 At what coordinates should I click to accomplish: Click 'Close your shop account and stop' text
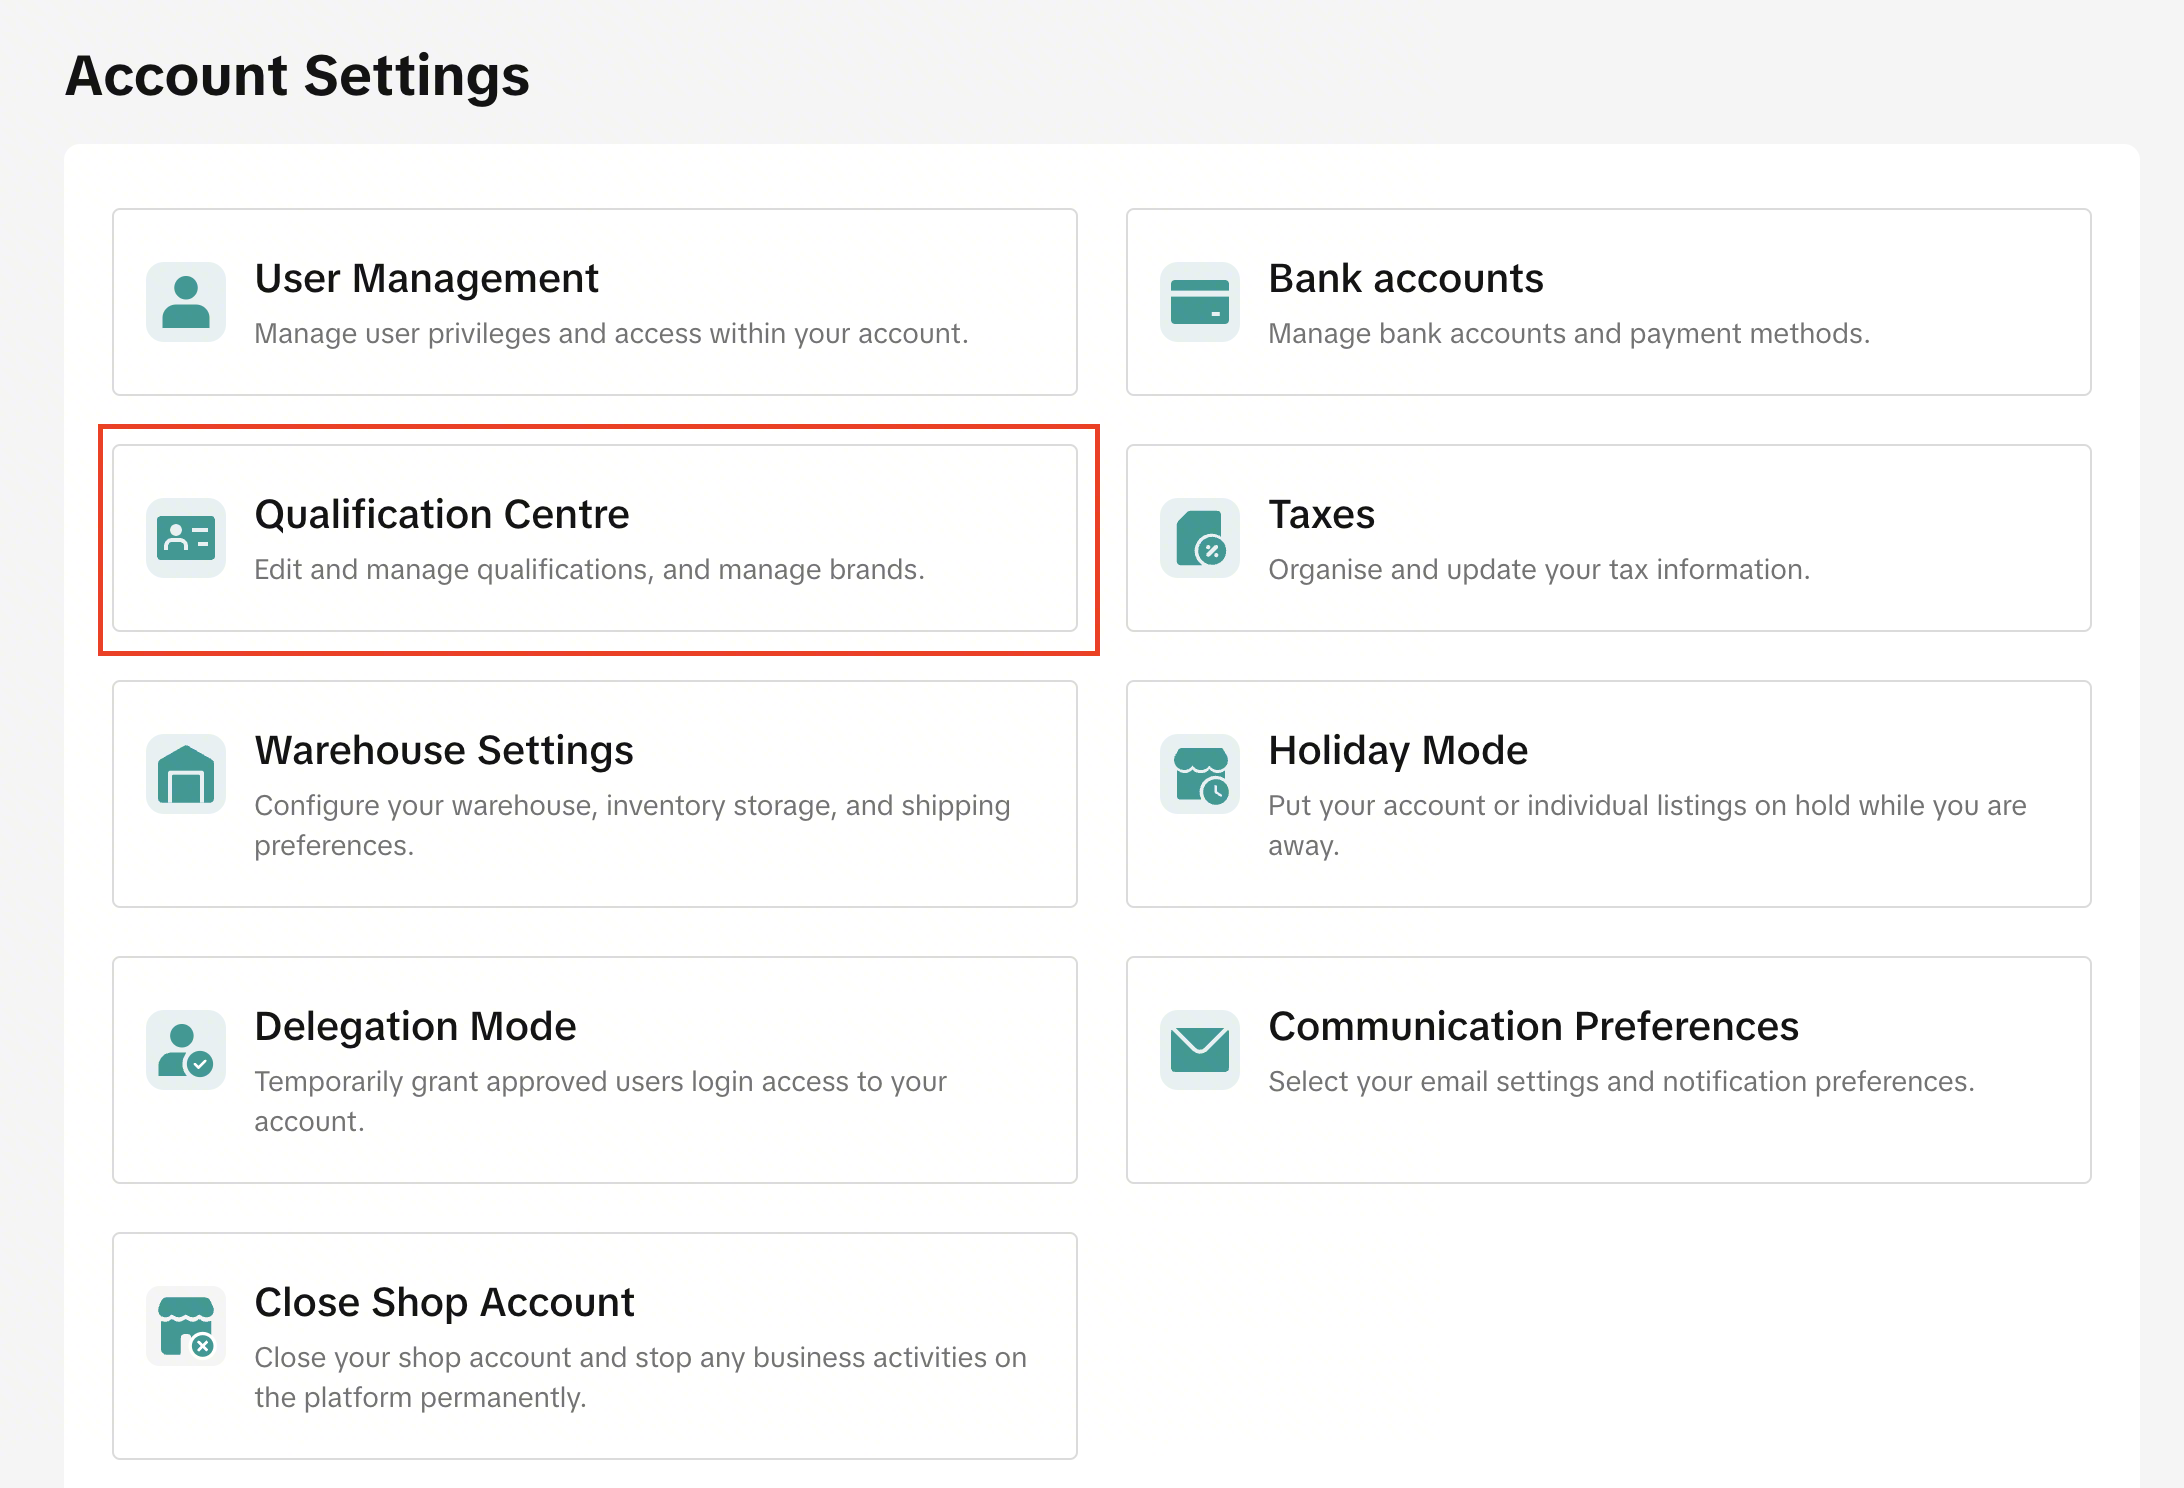coord(640,1377)
